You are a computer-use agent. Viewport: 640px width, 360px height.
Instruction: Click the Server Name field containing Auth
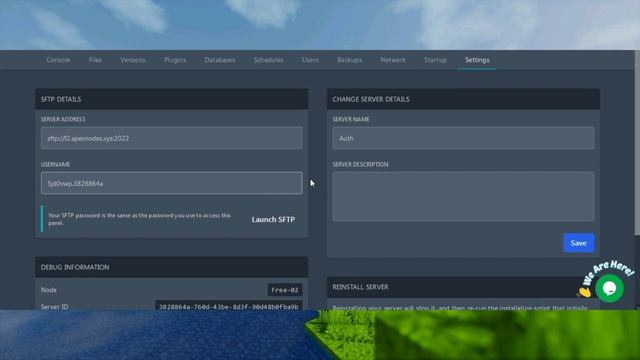point(463,138)
